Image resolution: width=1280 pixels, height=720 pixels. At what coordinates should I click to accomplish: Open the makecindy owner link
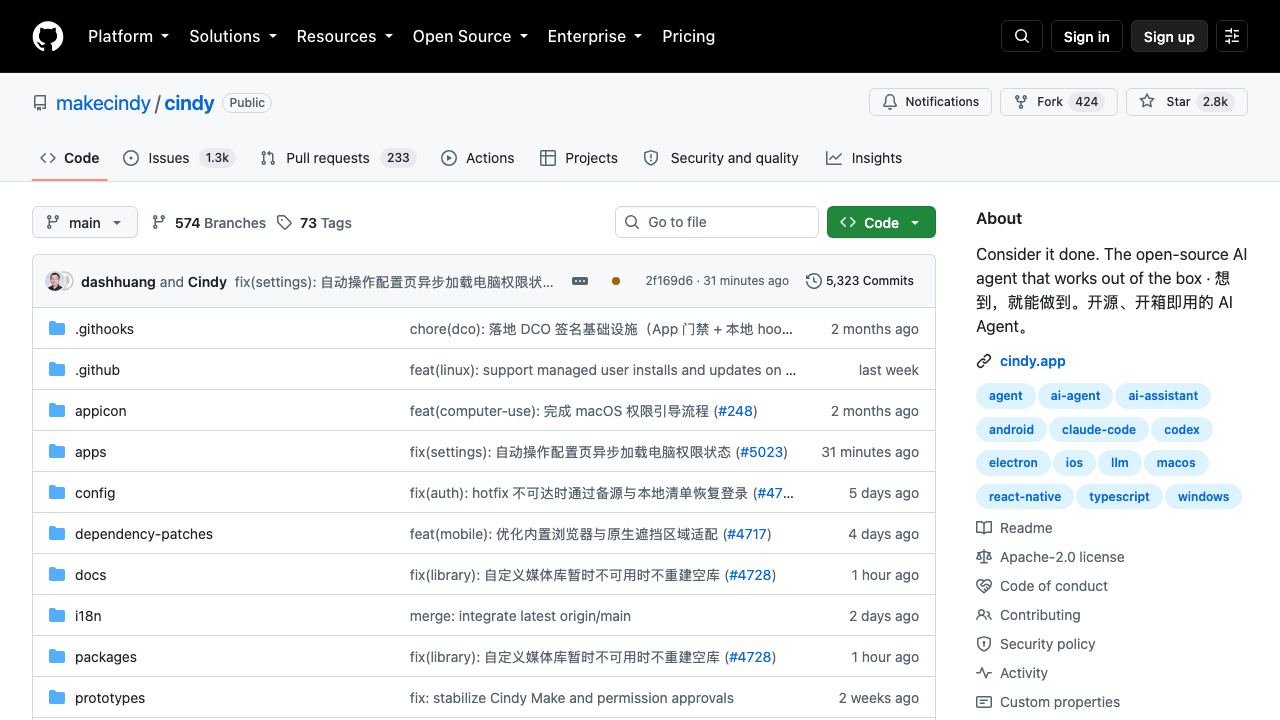click(103, 103)
